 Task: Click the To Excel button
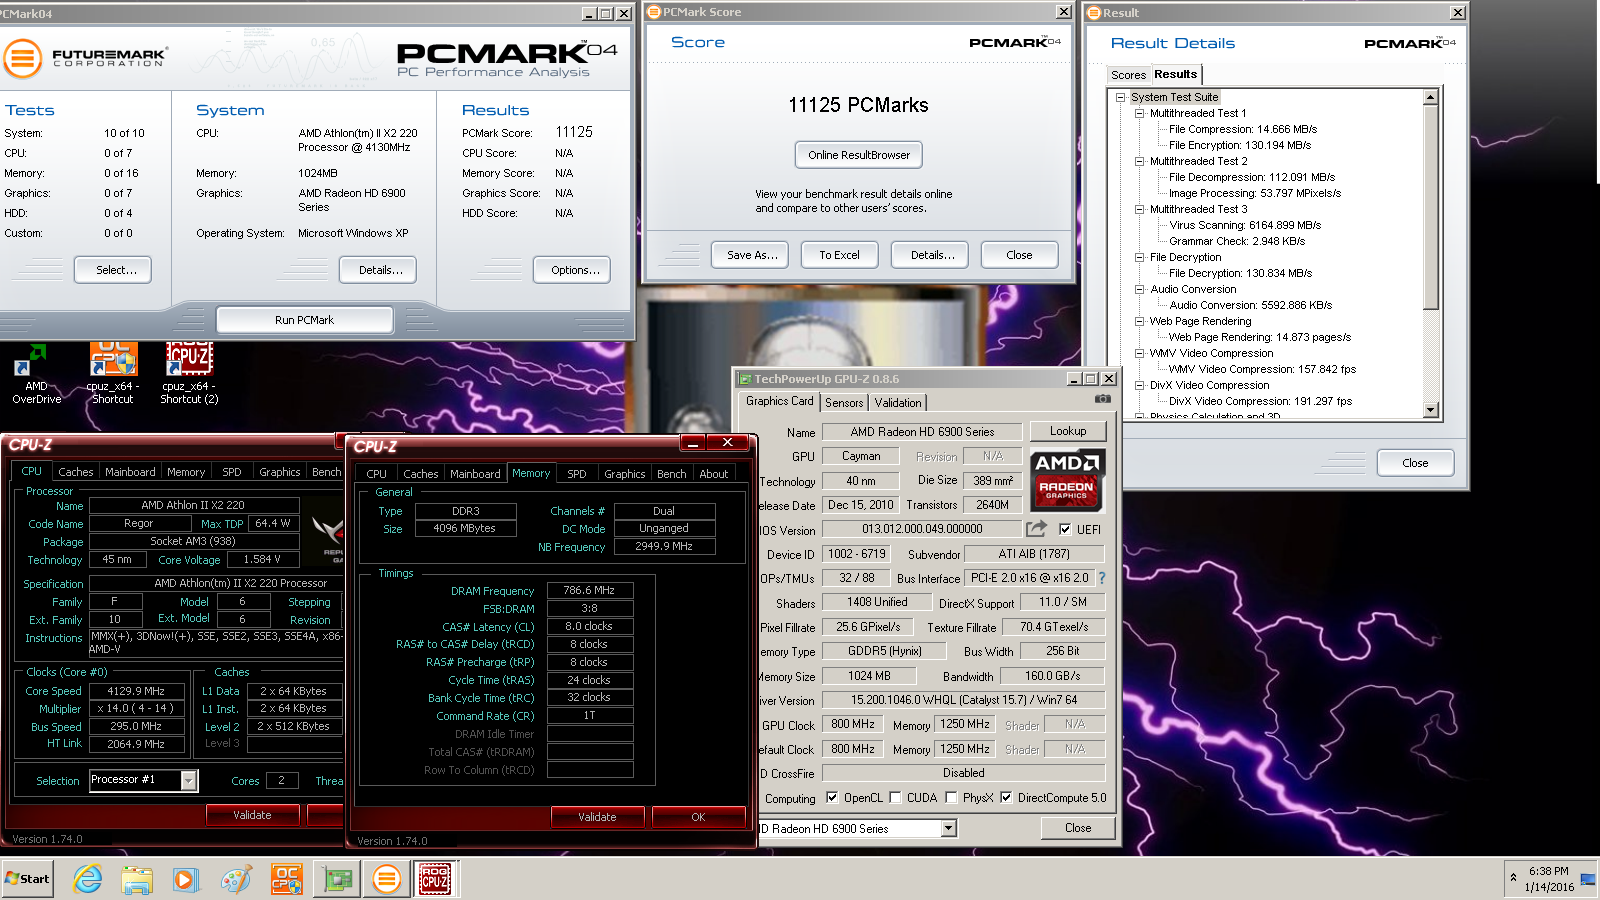point(840,255)
